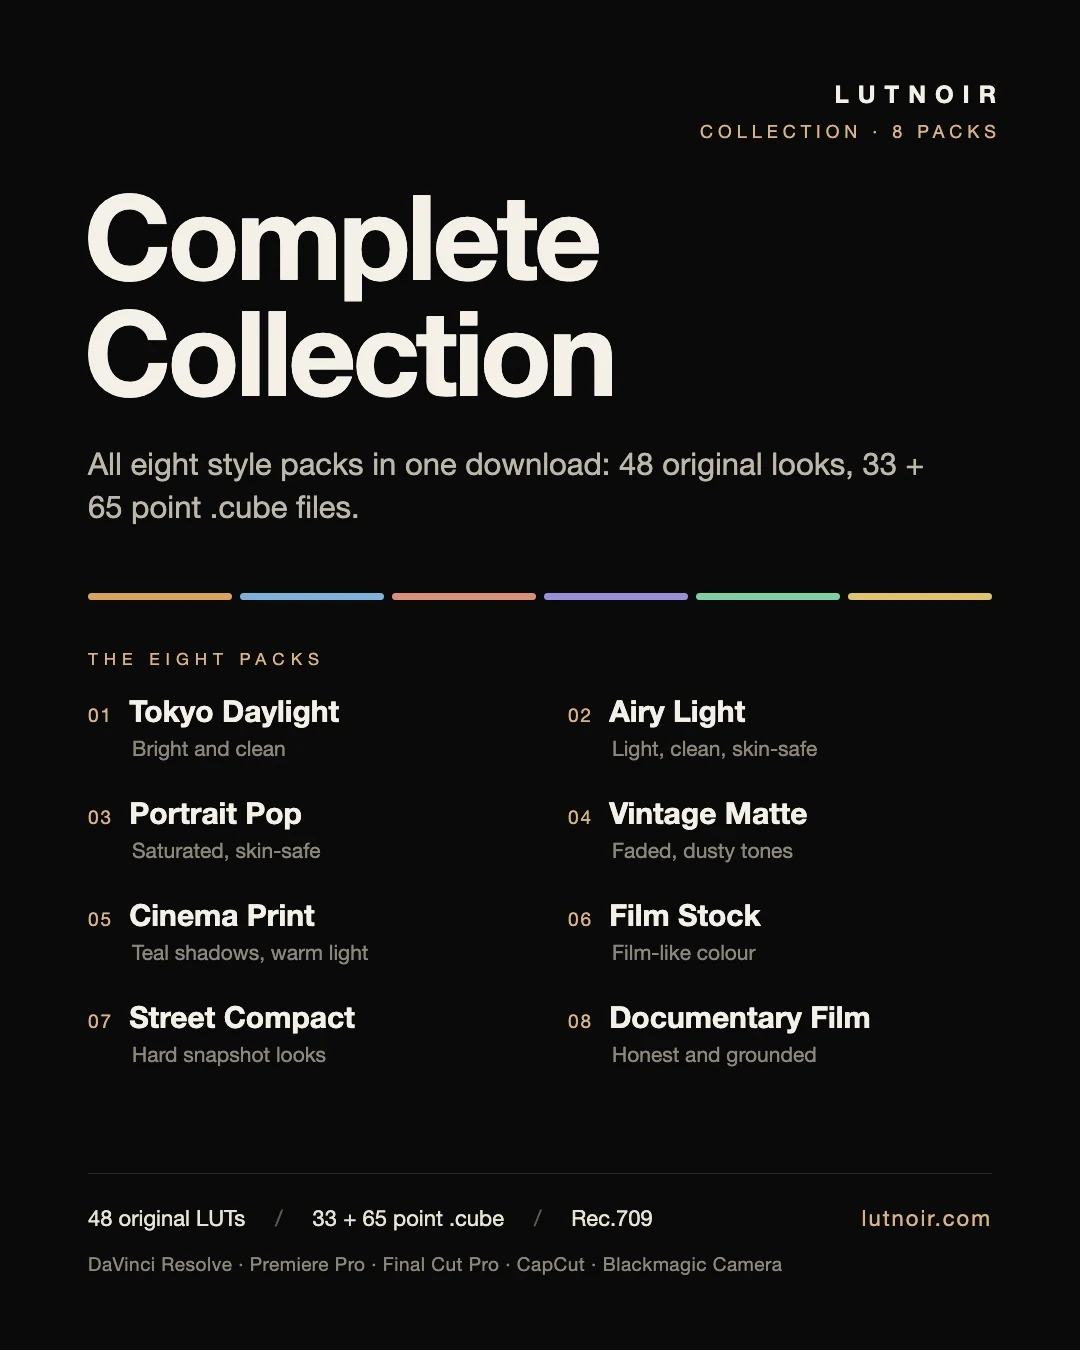Viewport: 1080px width, 1350px height.
Task: Click 'Saturated, skin-safe' subtitle
Action: pos(226,851)
